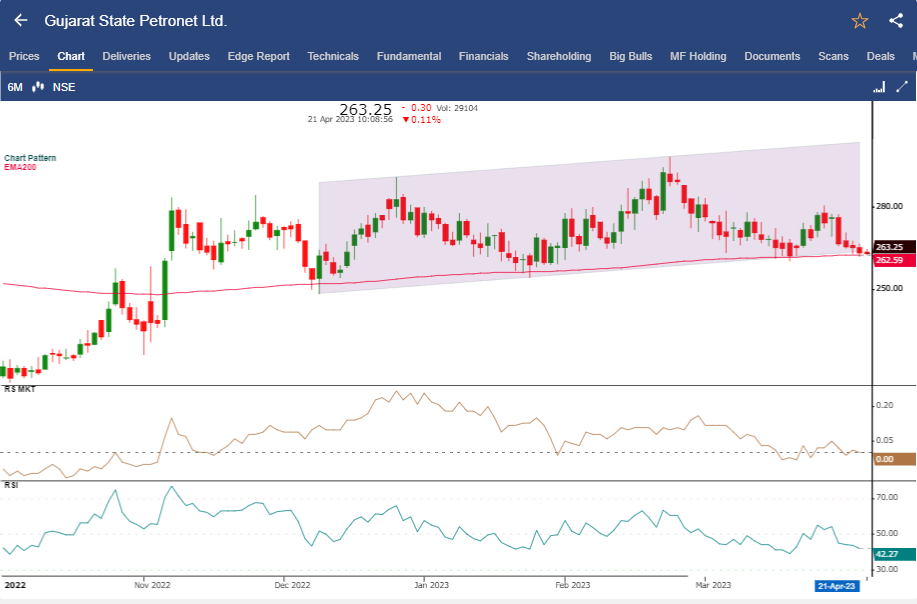Select the volume bars chart icon
The width and height of the screenshot is (917, 604).
coord(879,87)
